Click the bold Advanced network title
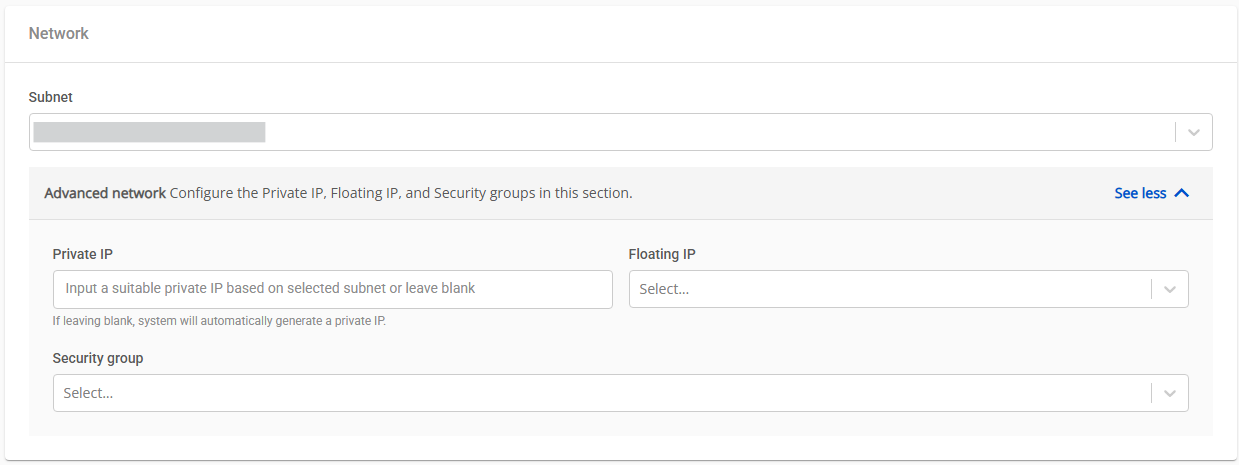 [105, 193]
